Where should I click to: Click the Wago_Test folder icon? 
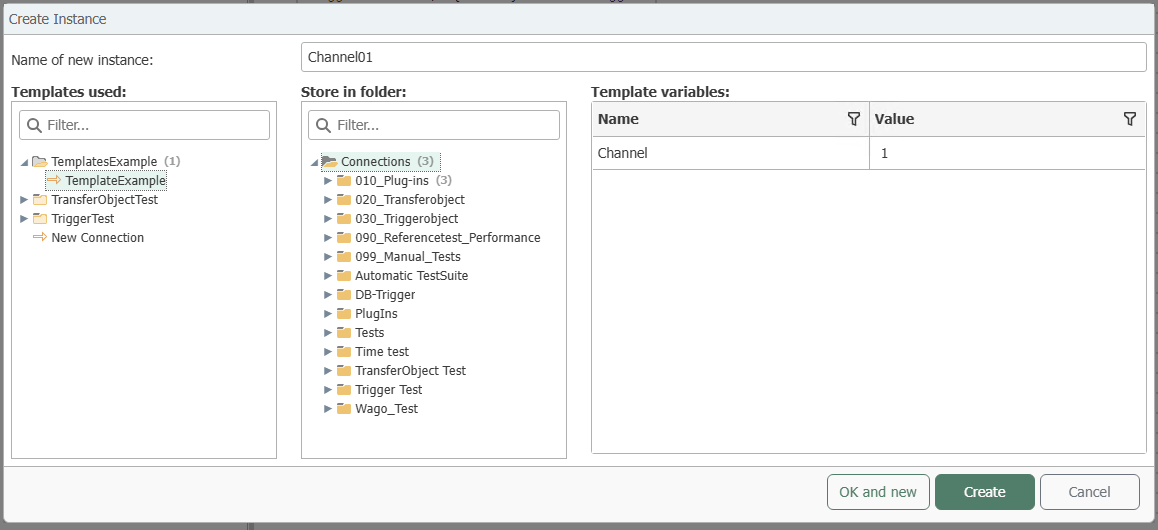pyautogui.click(x=343, y=408)
